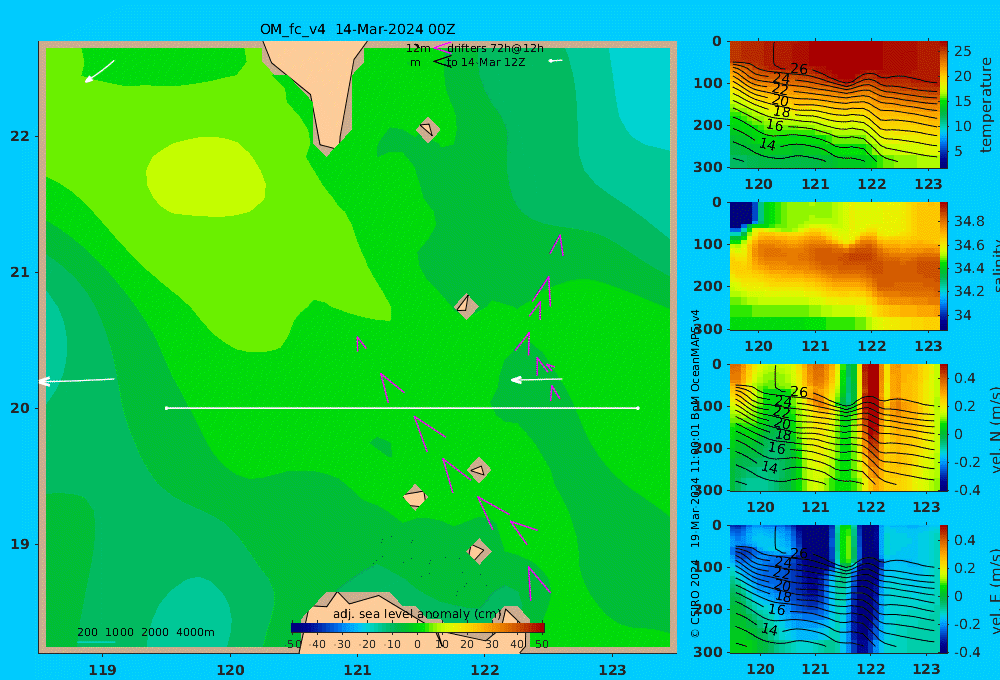Click the small island near 22°N
The width and height of the screenshot is (1000, 680).
point(427,129)
